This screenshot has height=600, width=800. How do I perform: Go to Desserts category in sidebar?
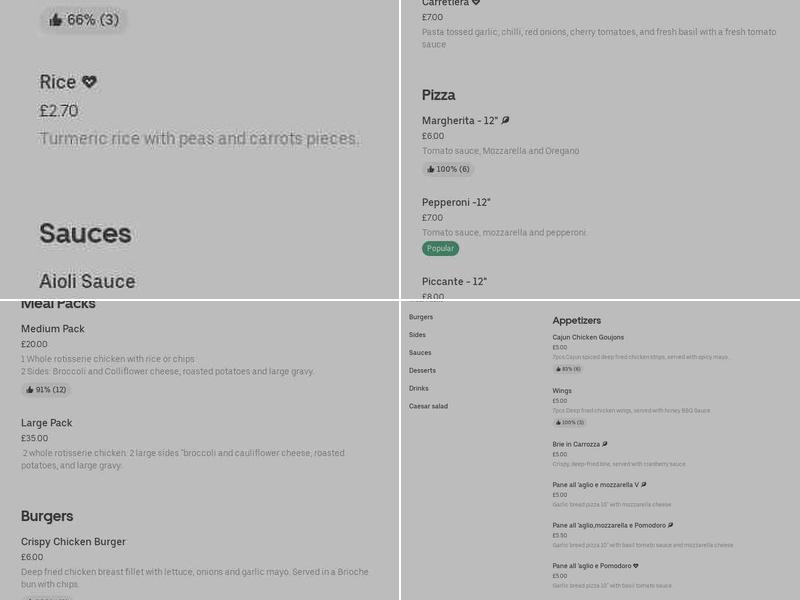click(422, 370)
